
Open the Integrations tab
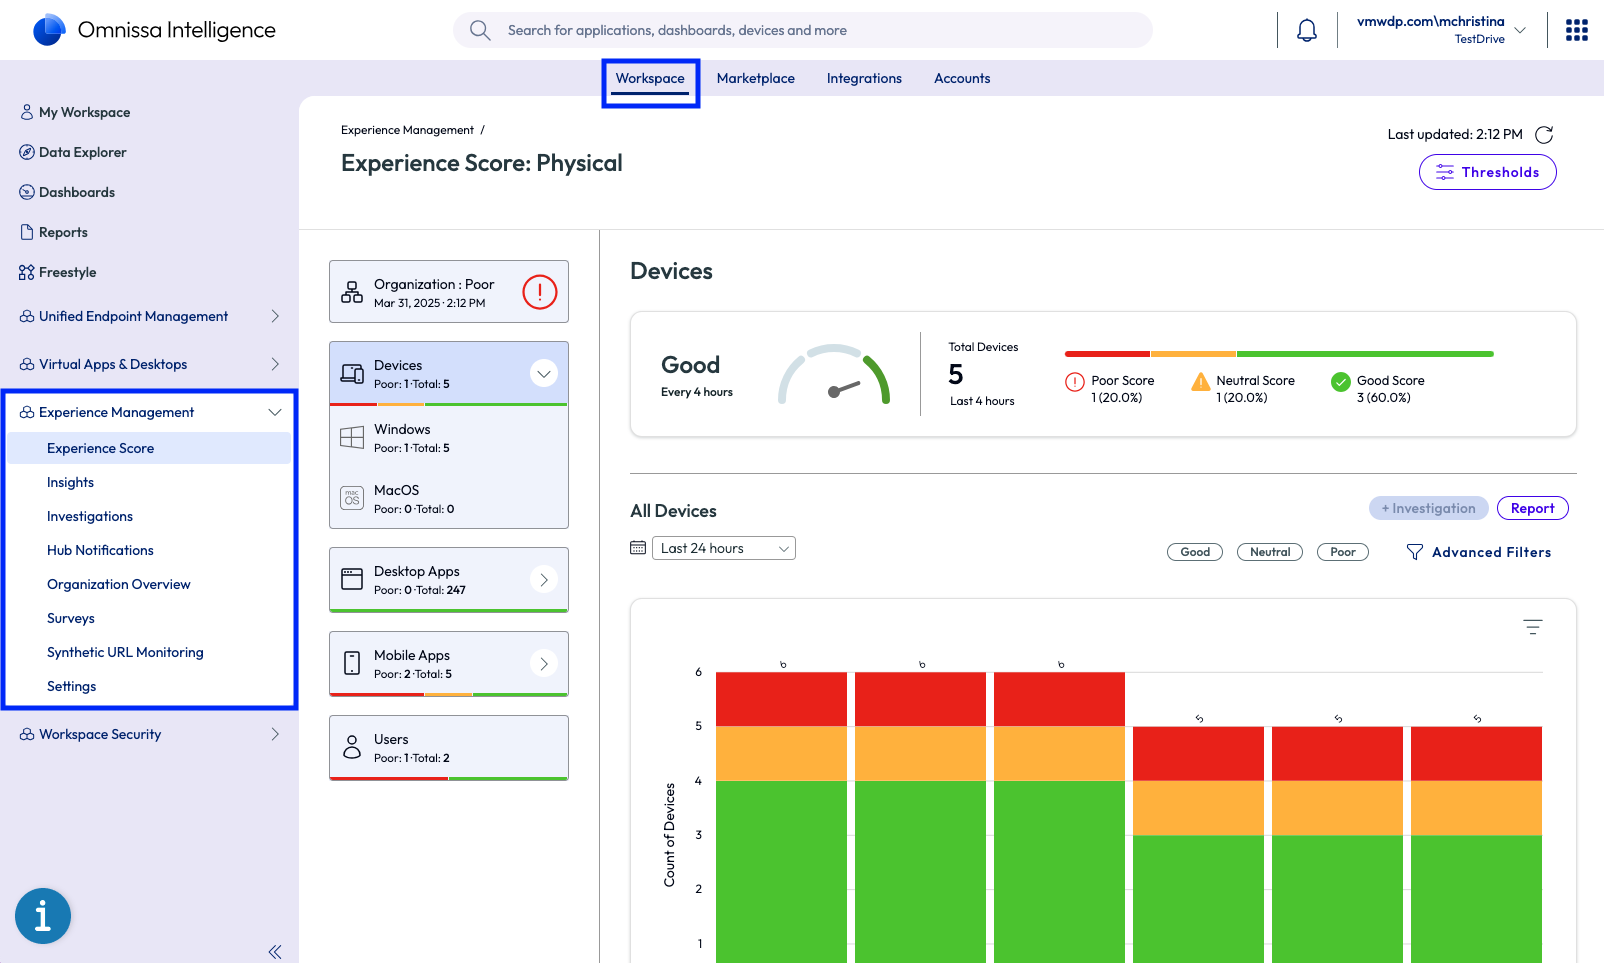(864, 79)
